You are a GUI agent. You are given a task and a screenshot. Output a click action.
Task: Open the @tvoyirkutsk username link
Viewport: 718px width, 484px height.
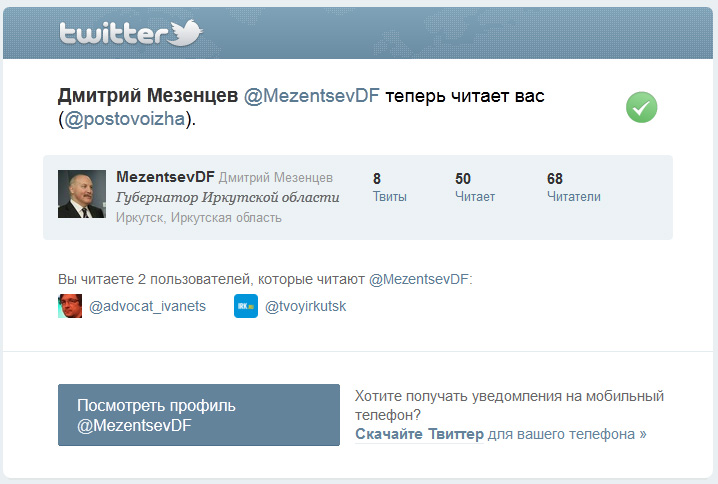305,306
